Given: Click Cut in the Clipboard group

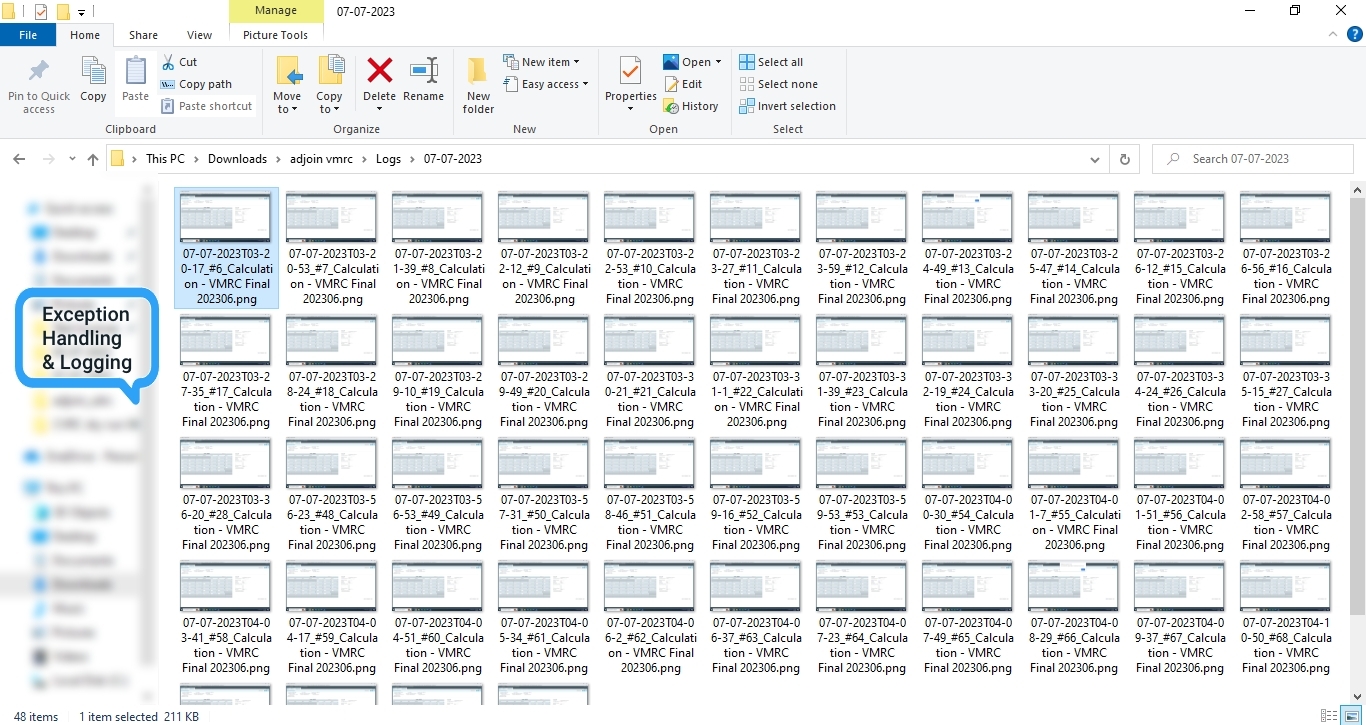Looking at the screenshot, I should (179, 62).
